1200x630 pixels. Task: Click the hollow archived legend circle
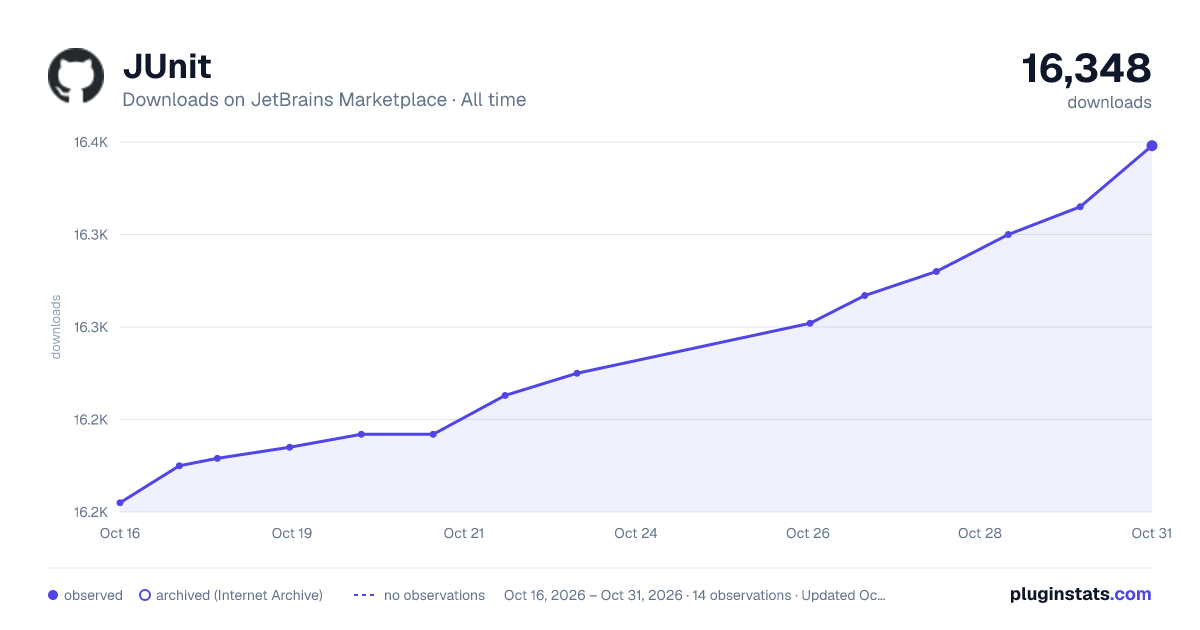[x=145, y=595]
